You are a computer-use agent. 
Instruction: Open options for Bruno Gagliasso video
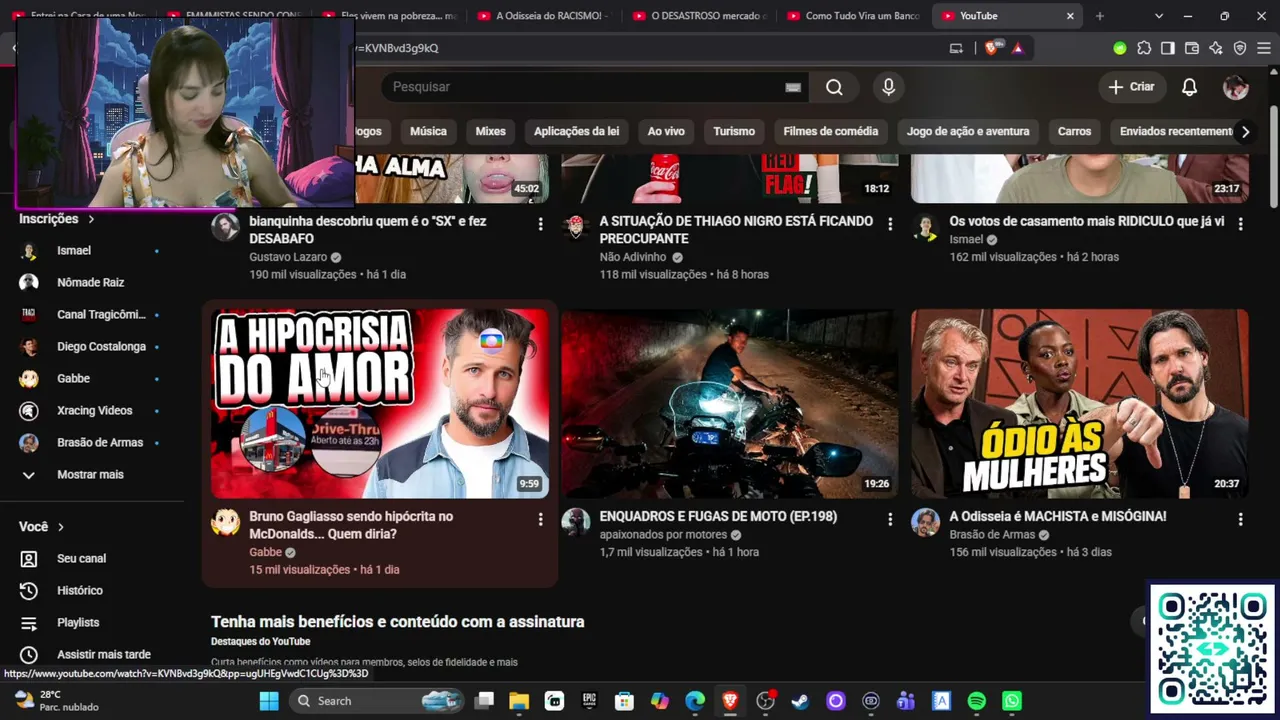point(540,519)
